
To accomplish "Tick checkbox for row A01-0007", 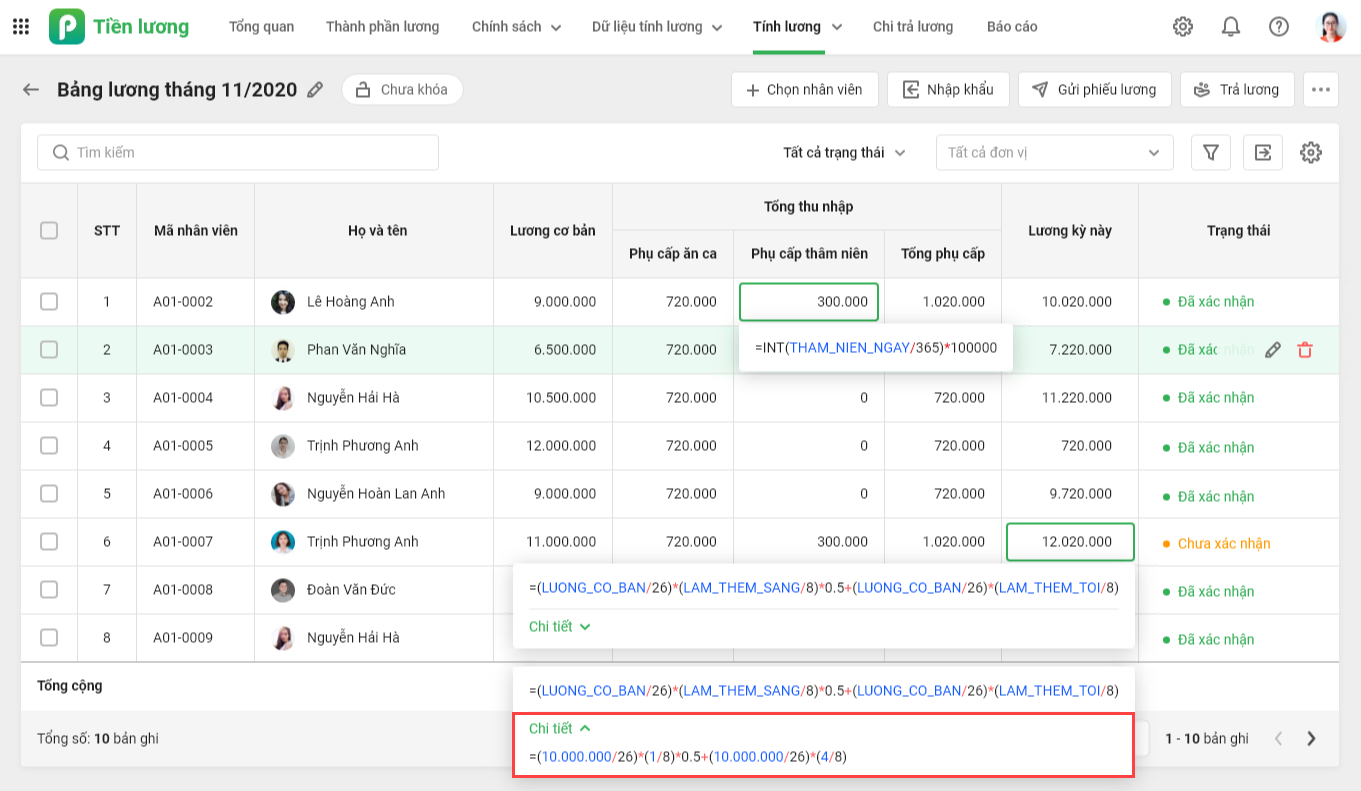I will pyautogui.click(x=49, y=541).
